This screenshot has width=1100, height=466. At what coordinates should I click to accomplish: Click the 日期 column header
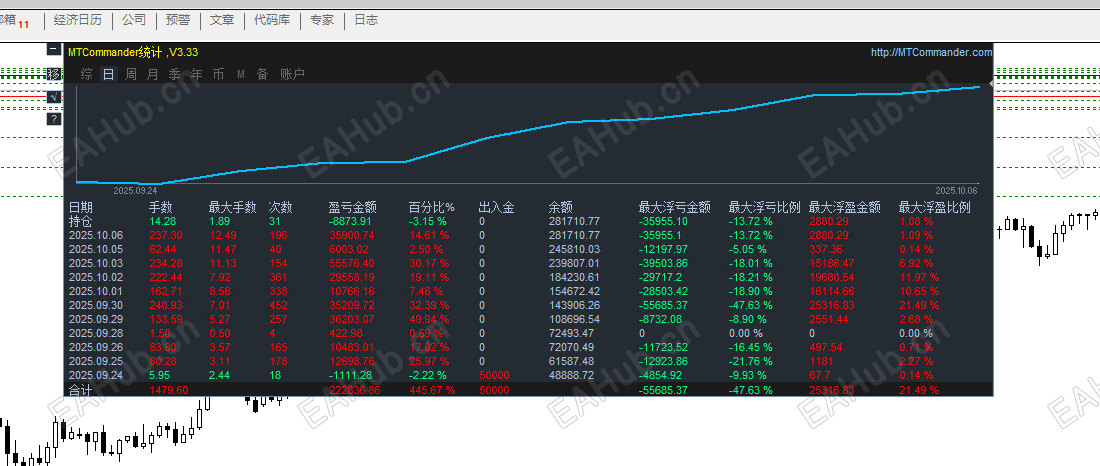(81, 208)
